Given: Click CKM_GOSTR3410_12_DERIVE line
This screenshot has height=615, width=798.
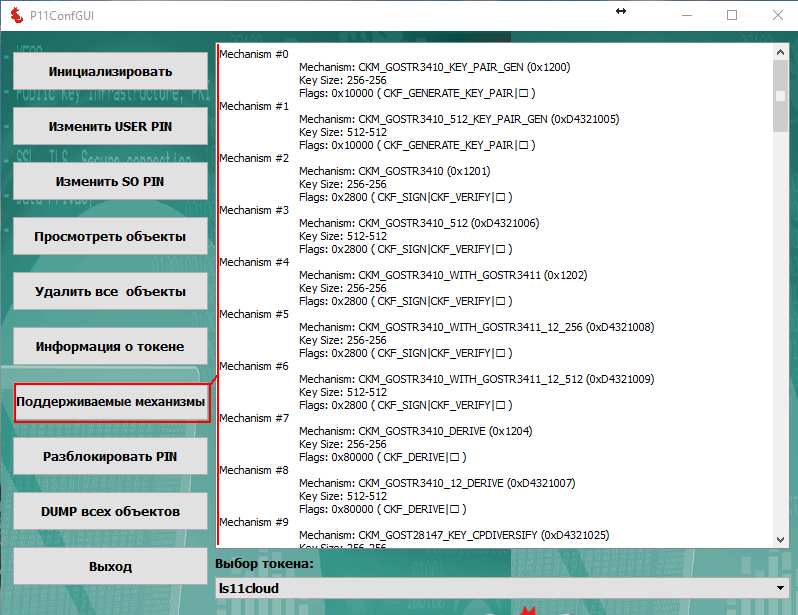Looking at the screenshot, I should (437, 483).
